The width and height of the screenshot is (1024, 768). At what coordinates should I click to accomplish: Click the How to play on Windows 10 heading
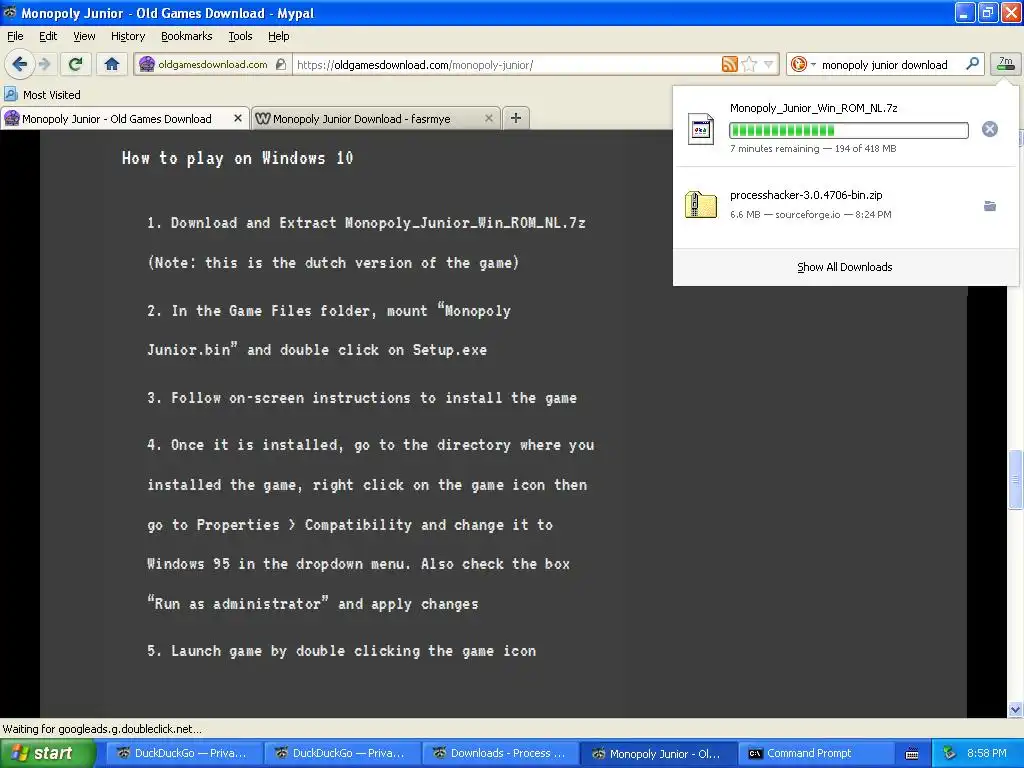[237, 158]
